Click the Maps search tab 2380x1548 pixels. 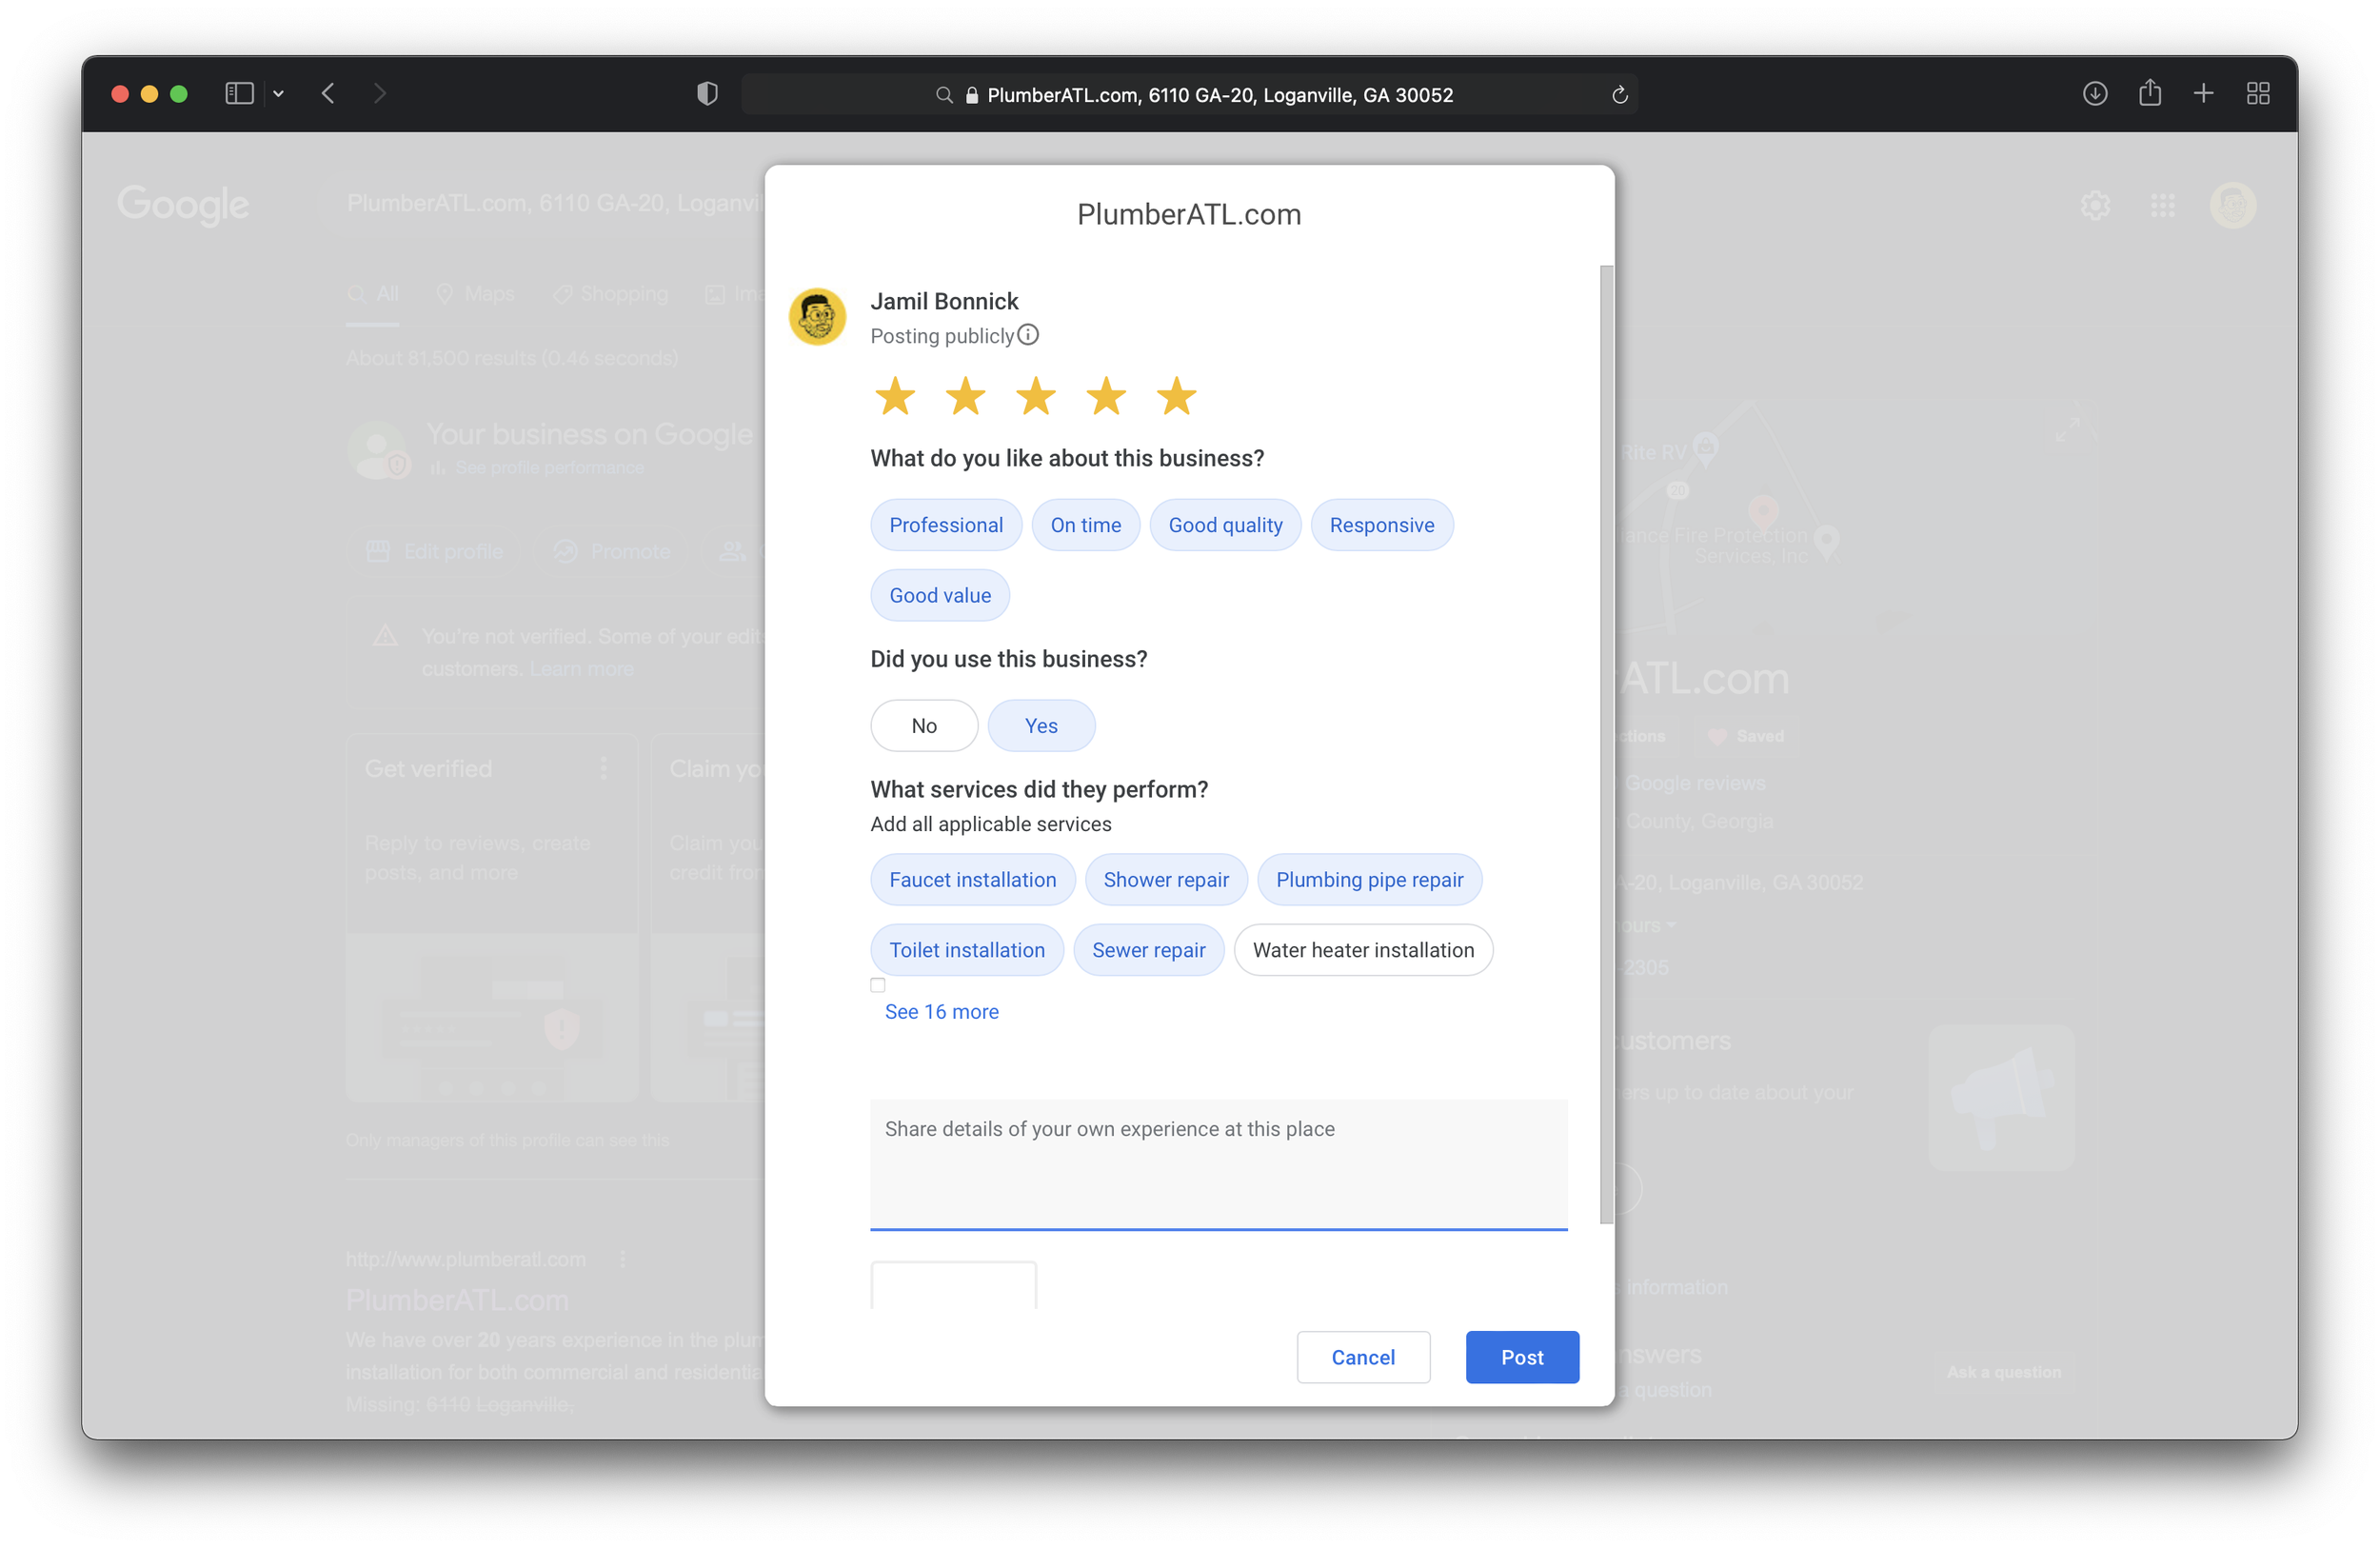pyautogui.click(x=476, y=294)
